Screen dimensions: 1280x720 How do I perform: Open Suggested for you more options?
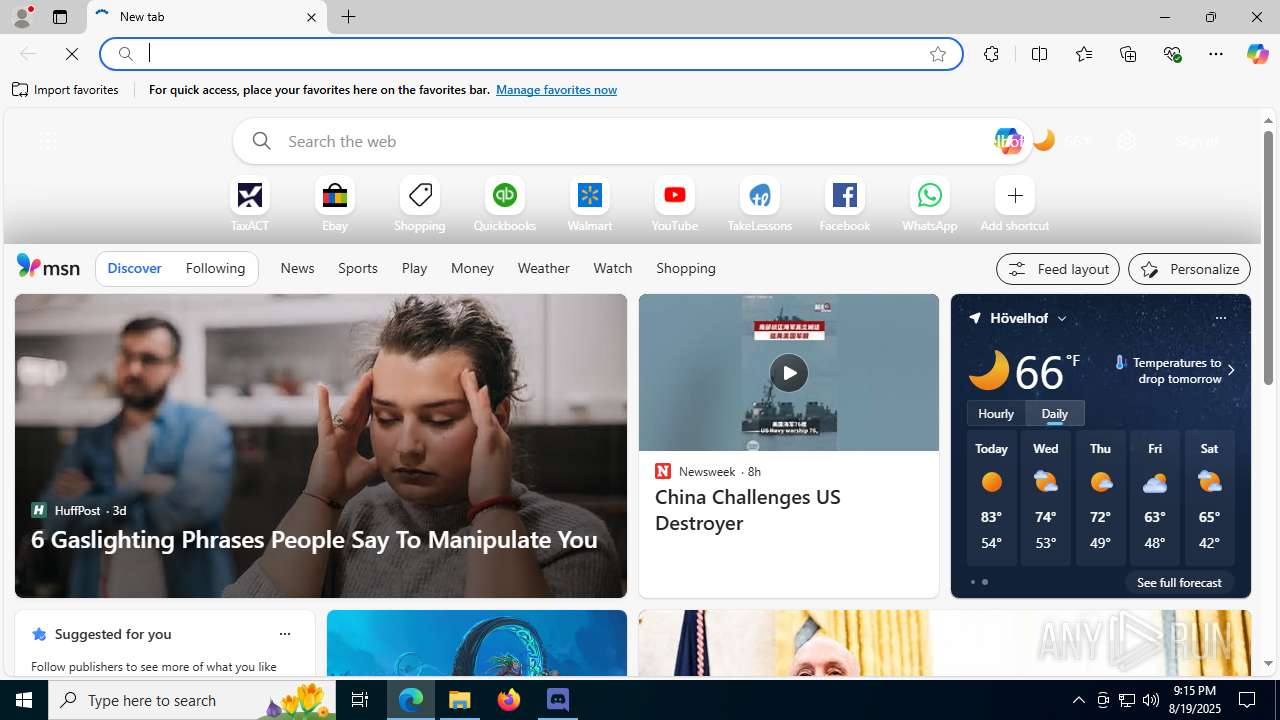tap(284, 634)
